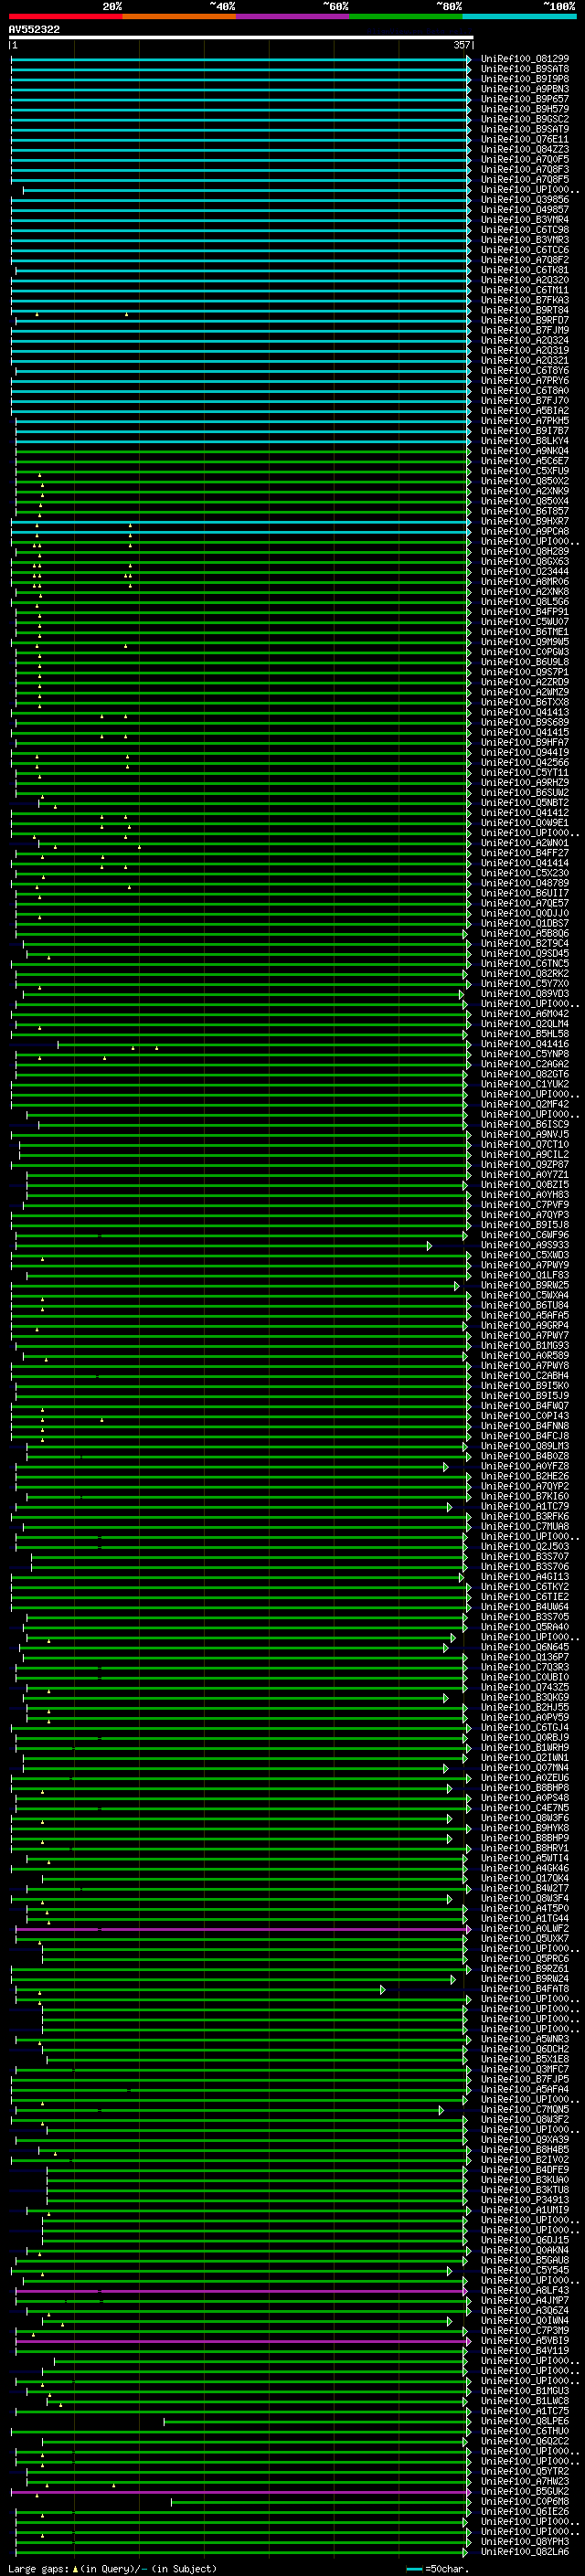Select the UniRef100_Q89VD3 label
The image size is (585, 2576).
click(x=525, y=994)
